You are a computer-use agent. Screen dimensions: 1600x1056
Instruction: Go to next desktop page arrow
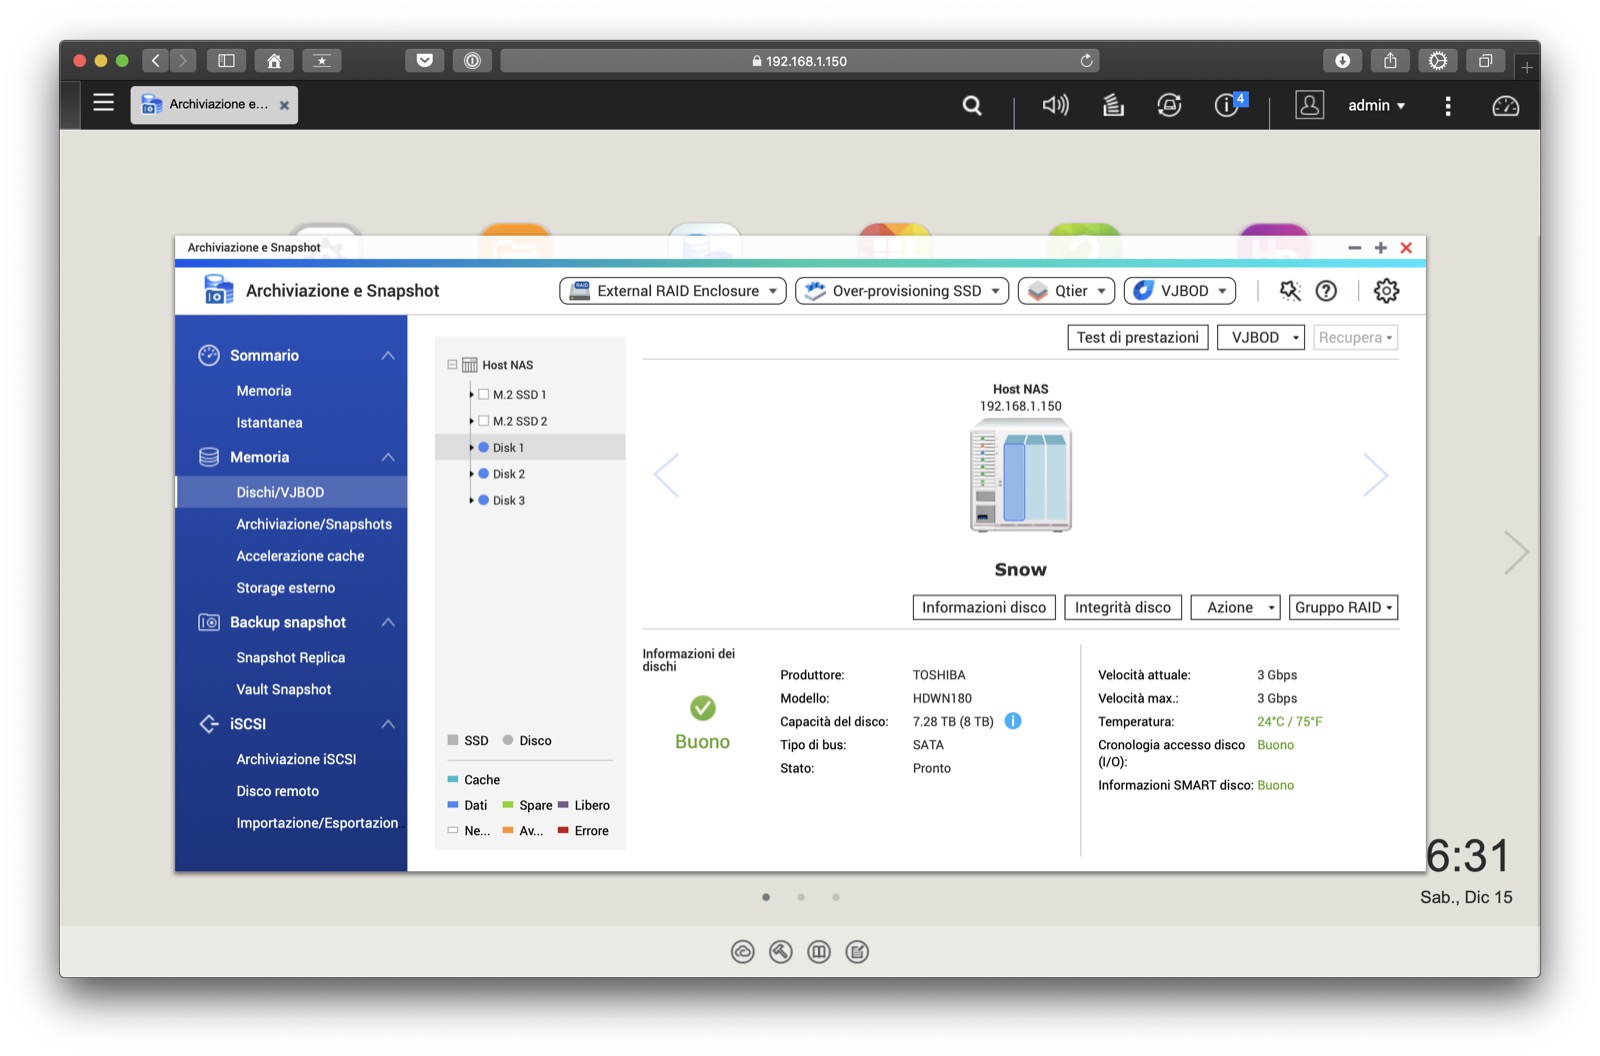1516,552
